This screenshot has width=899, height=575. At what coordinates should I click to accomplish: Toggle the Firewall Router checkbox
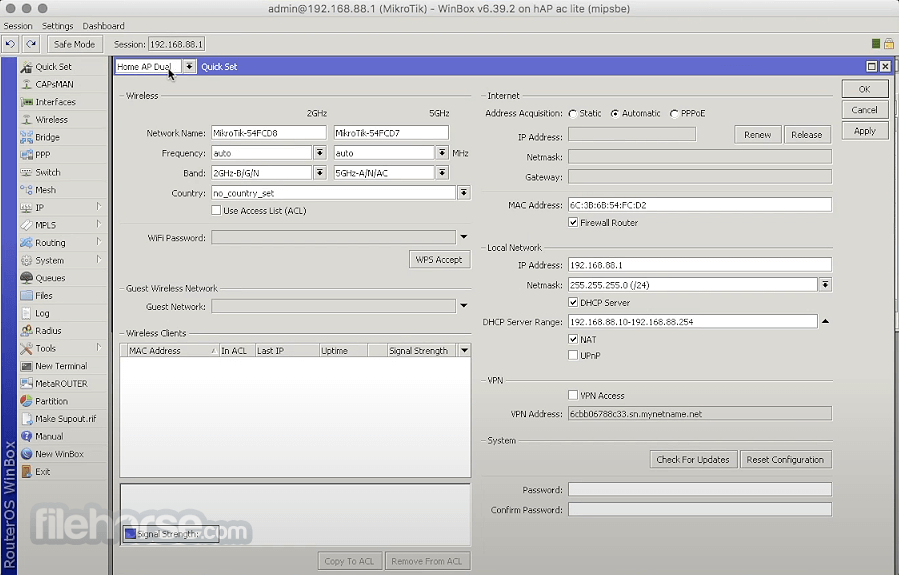573,222
